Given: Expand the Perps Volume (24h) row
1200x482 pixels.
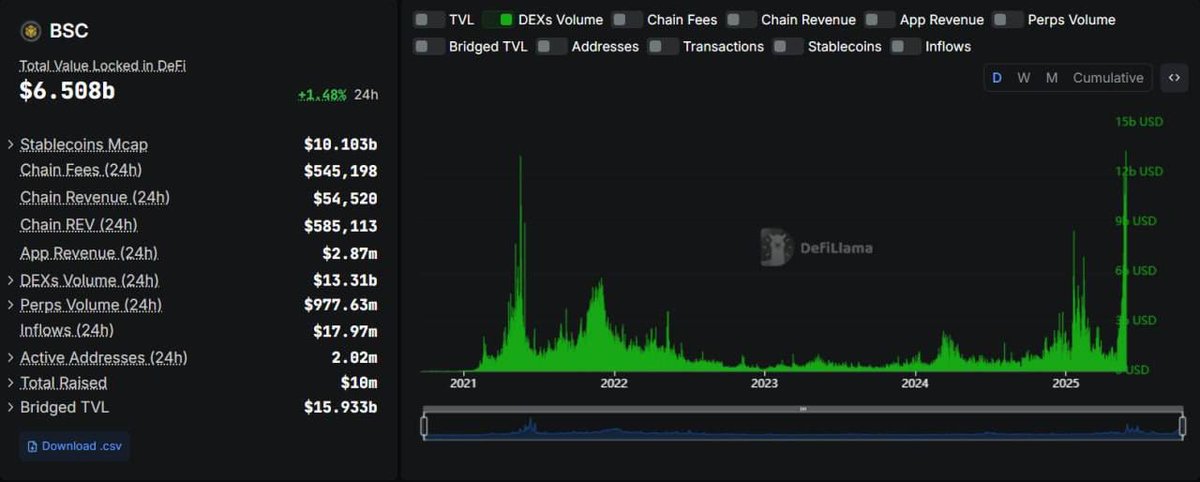Looking at the screenshot, I should [11, 305].
